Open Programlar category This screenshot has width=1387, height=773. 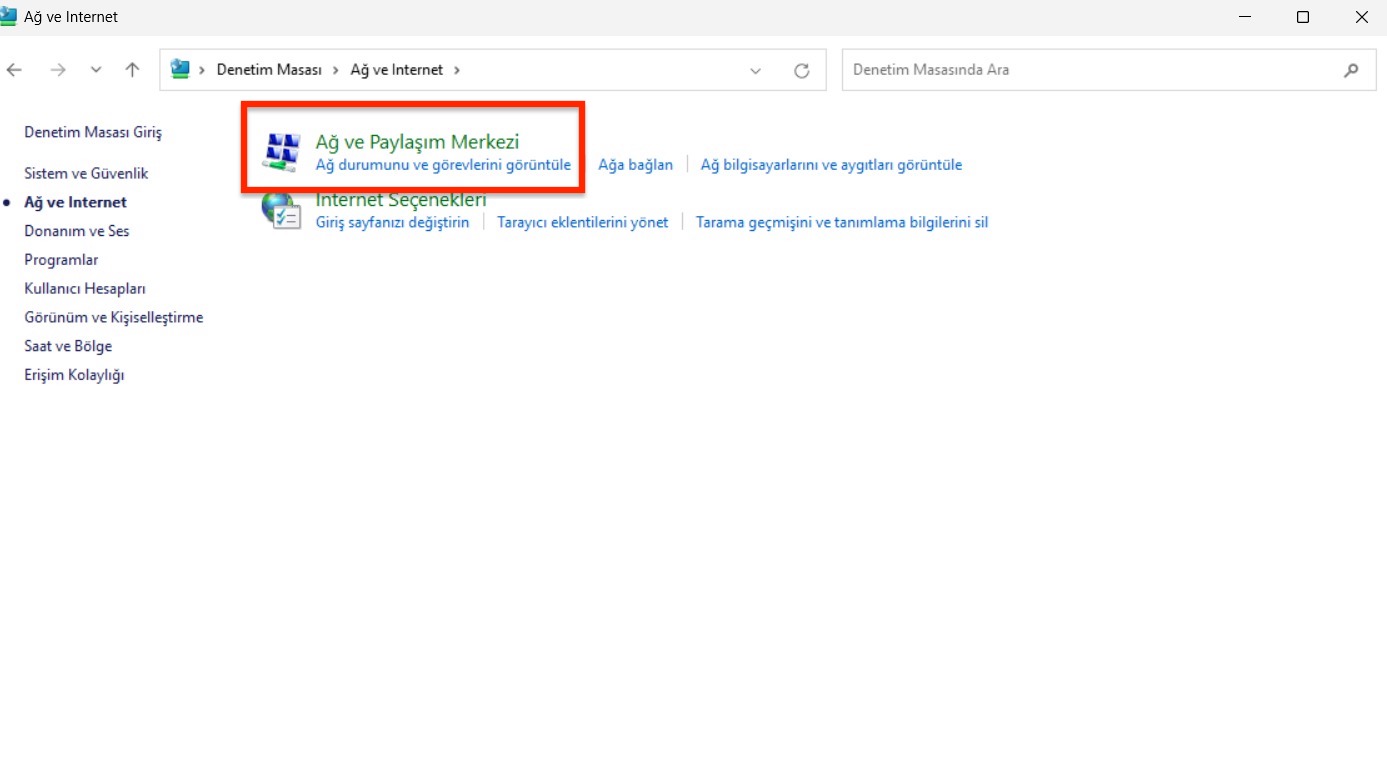tap(61, 260)
